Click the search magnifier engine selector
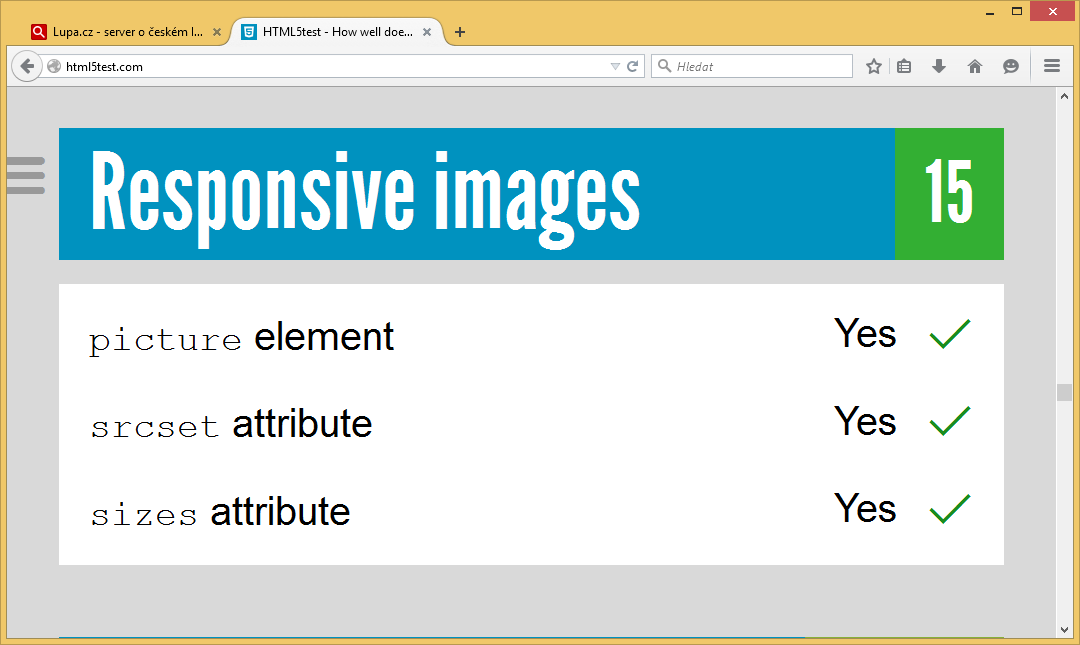 click(x=664, y=67)
